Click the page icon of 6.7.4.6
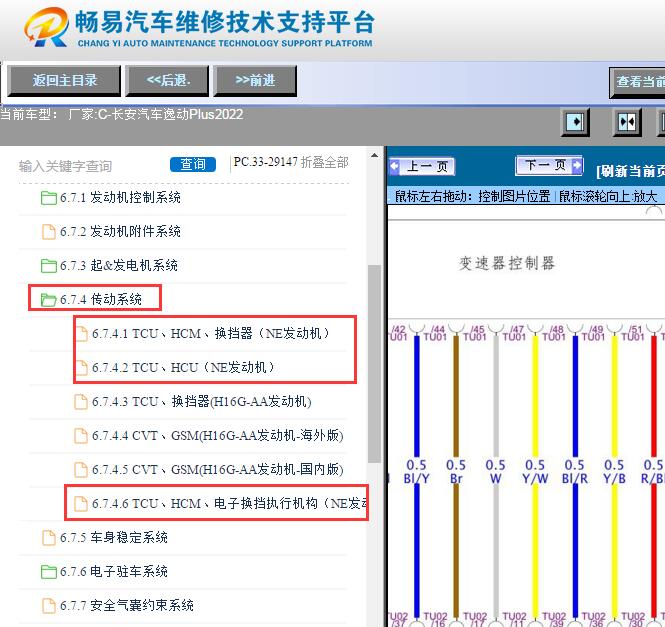This screenshot has width=665, height=627. [81, 504]
